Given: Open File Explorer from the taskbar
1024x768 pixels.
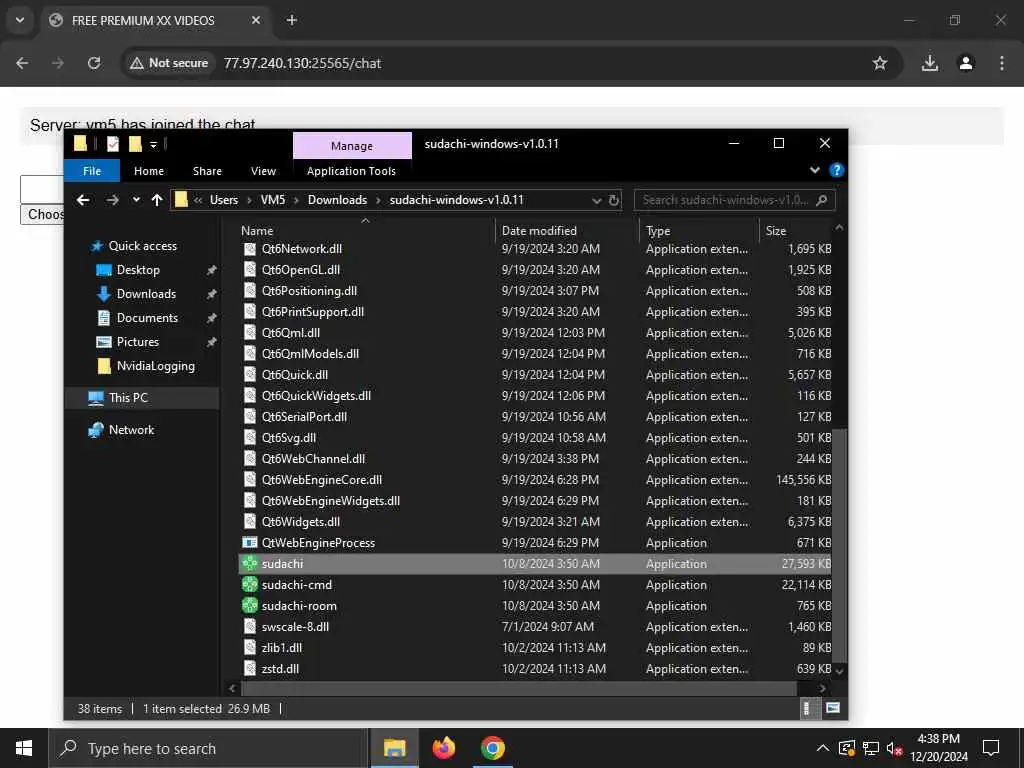Looking at the screenshot, I should [394, 748].
